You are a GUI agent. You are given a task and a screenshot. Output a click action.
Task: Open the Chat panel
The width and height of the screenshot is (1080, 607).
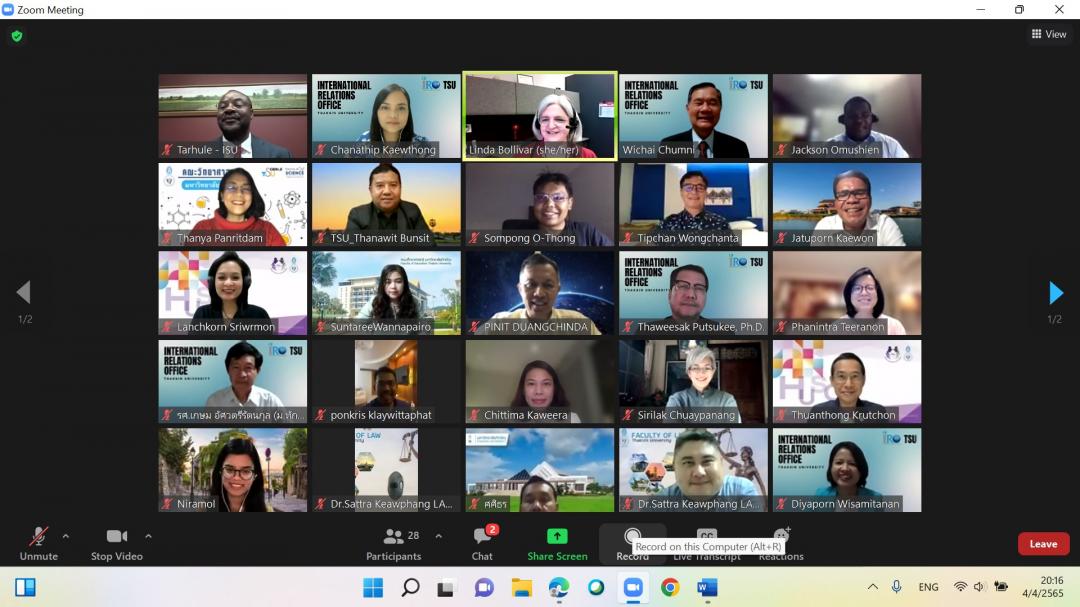pos(482,541)
